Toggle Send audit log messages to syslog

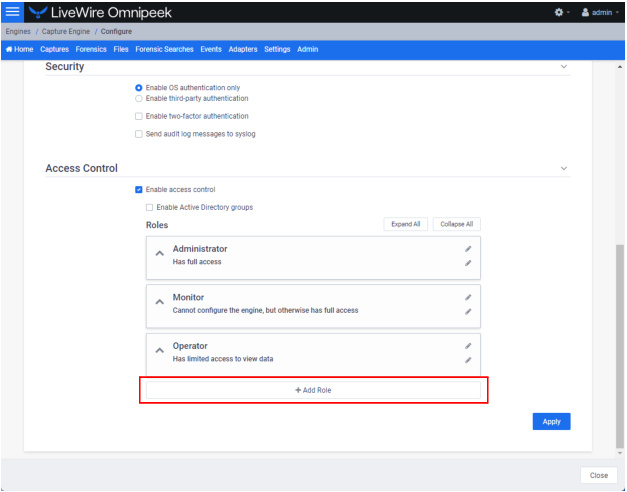139,134
